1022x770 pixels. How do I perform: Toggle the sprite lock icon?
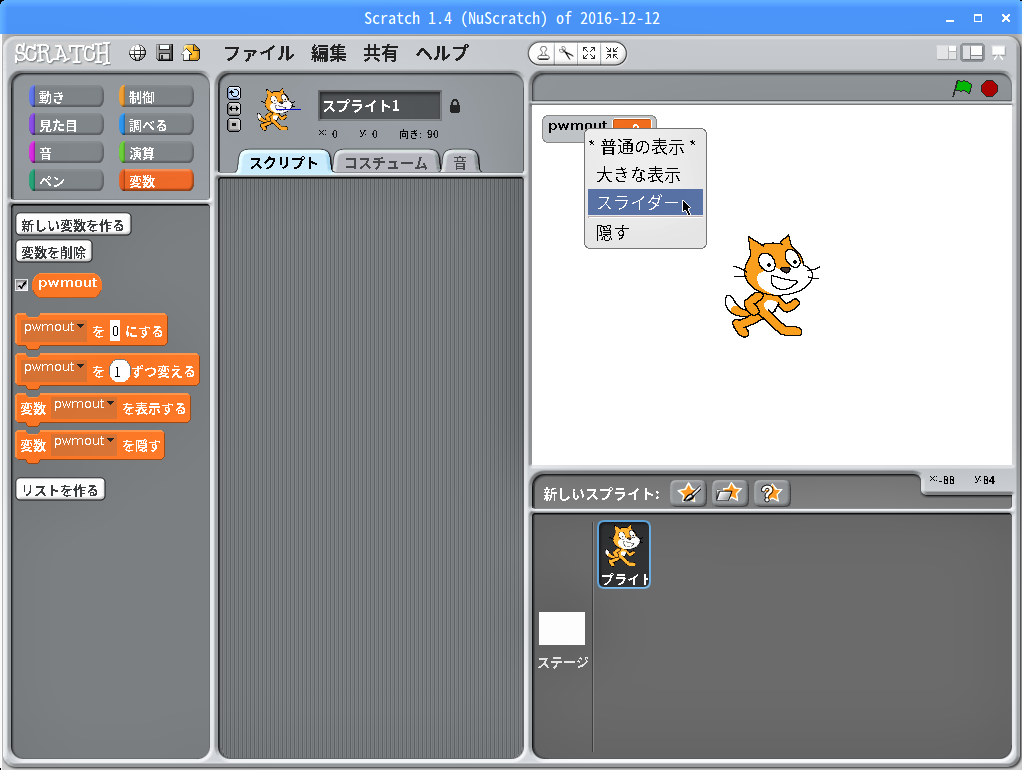pos(455,106)
